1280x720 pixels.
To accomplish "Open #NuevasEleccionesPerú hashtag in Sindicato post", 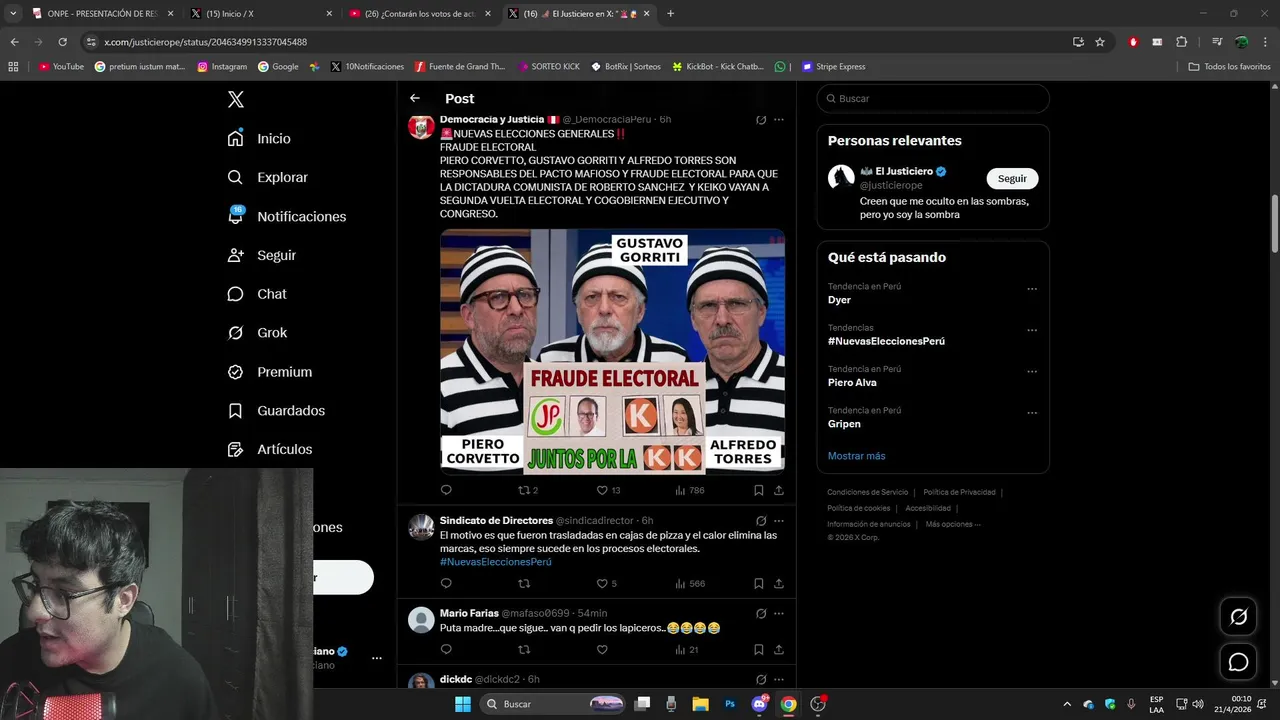I will point(495,562).
